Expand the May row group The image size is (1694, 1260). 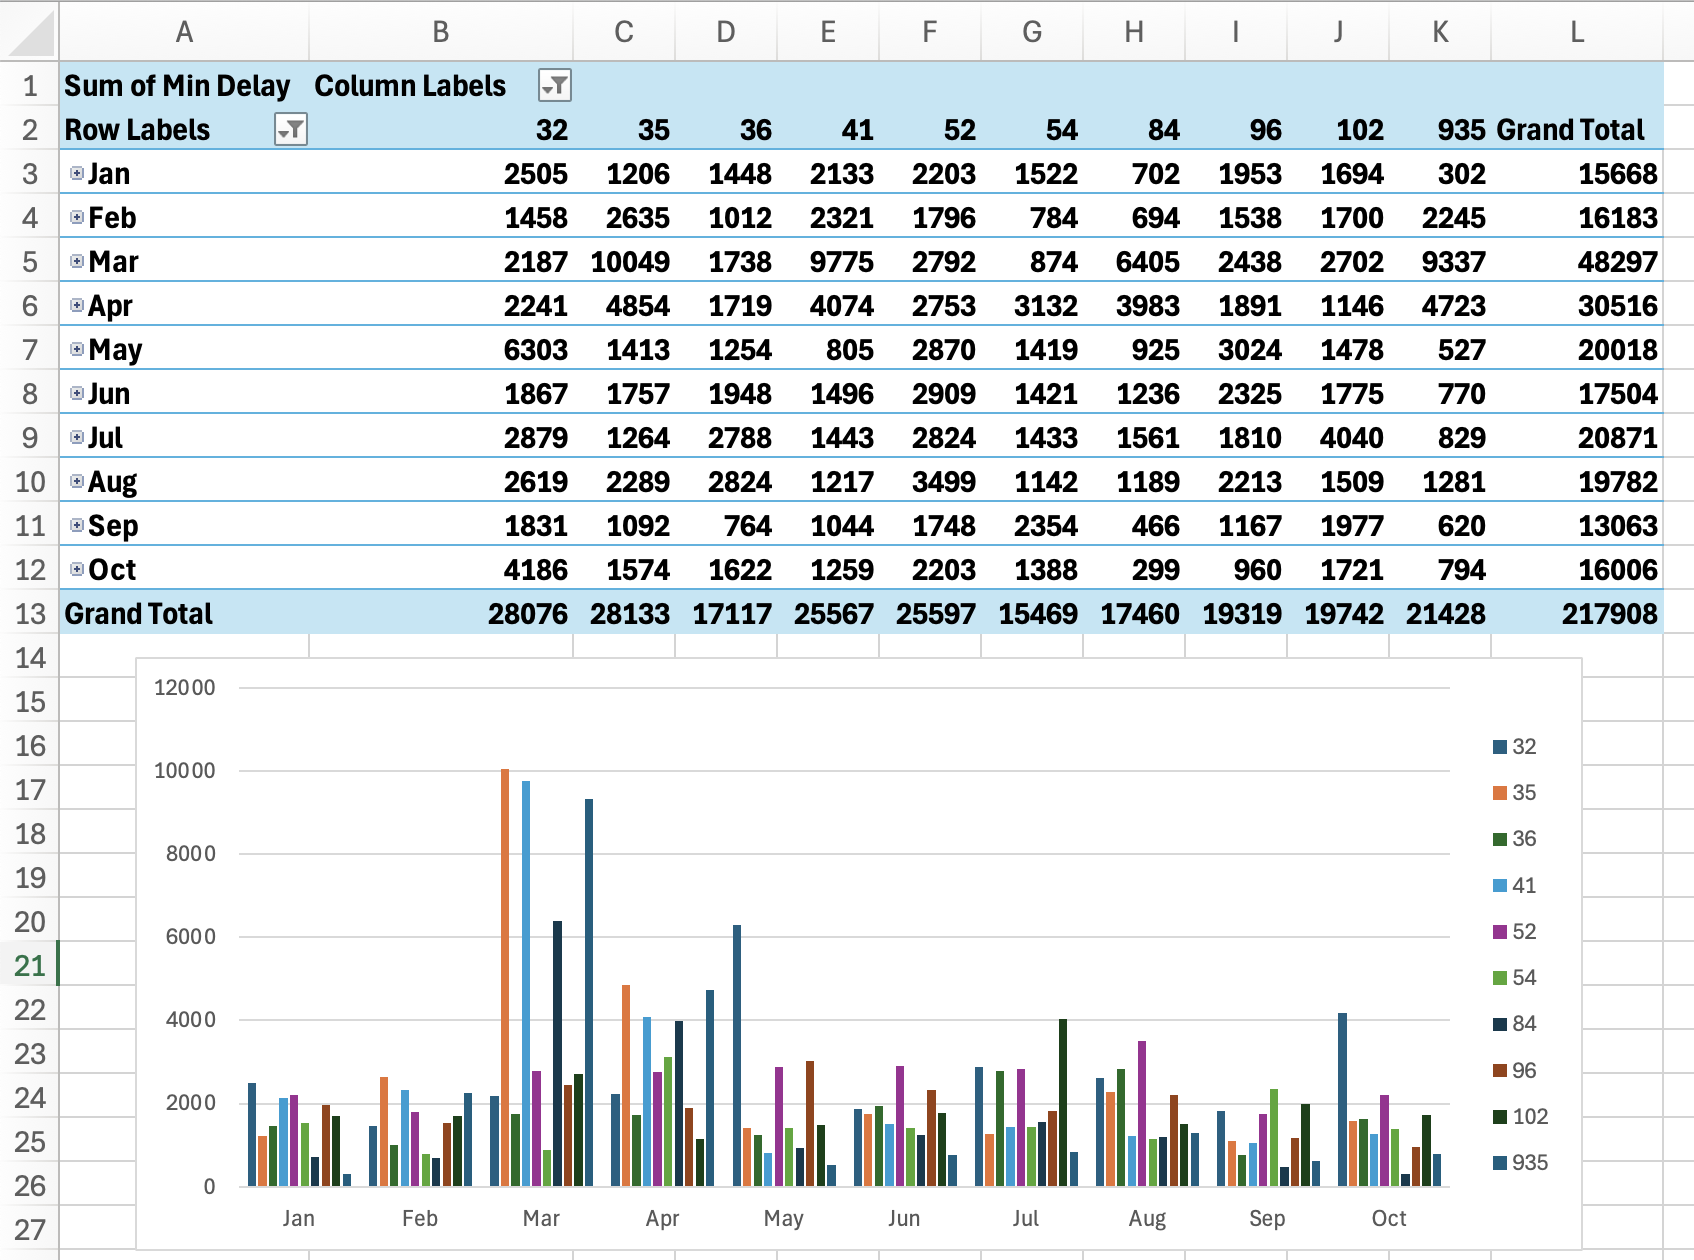coord(77,349)
